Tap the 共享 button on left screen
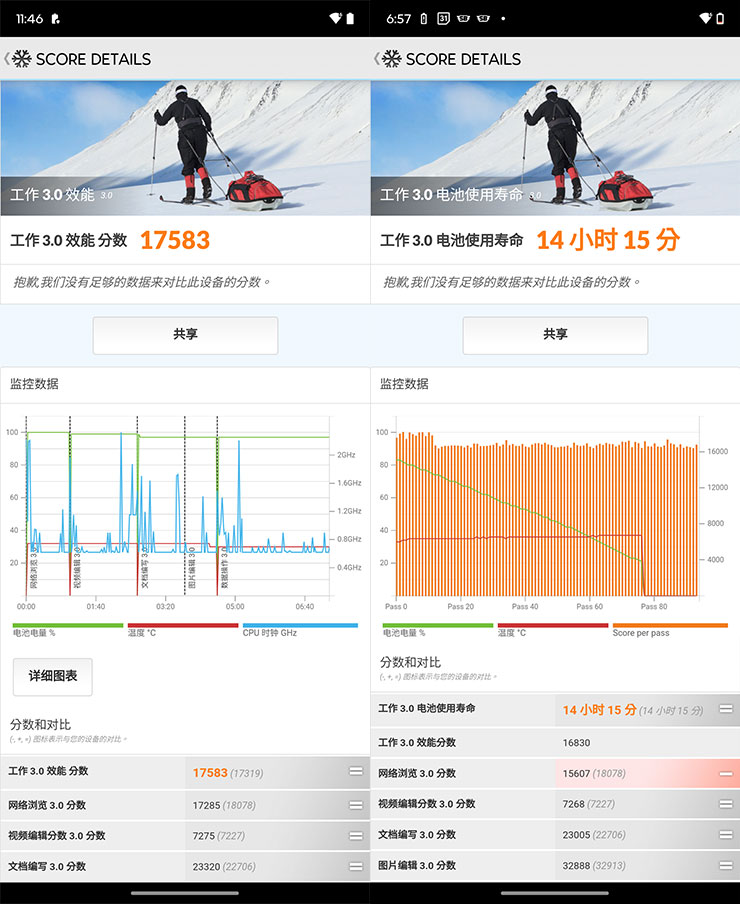This screenshot has height=904, width=740. [185, 335]
